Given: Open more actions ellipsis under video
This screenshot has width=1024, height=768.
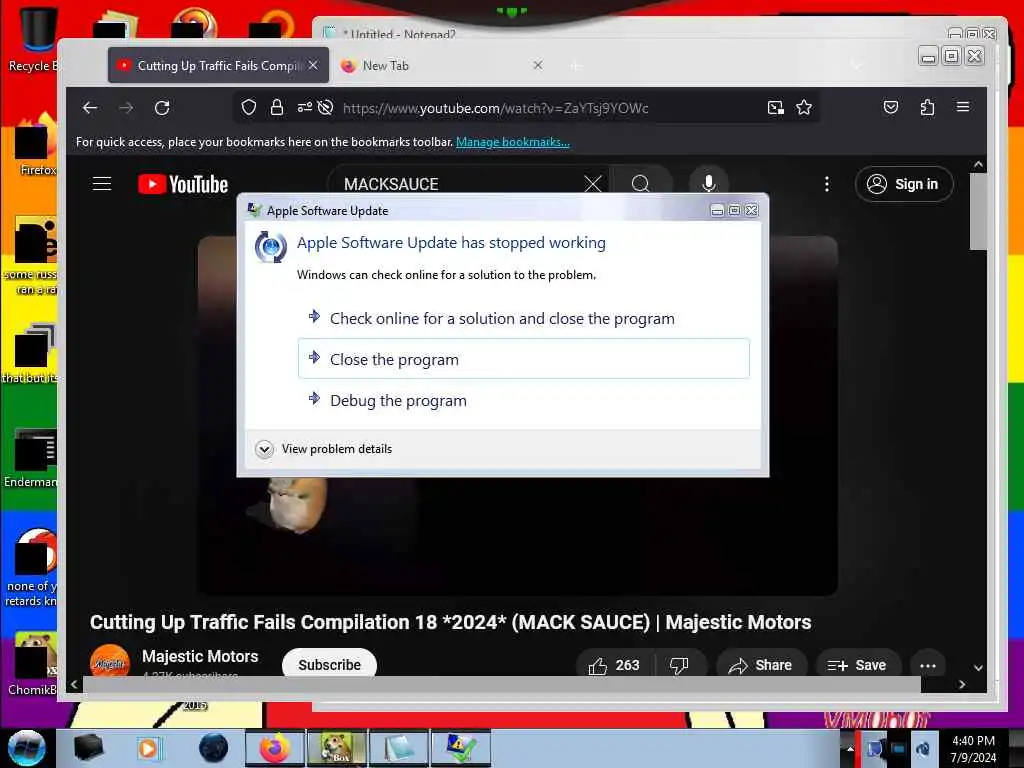Looking at the screenshot, I should [927, 665].
